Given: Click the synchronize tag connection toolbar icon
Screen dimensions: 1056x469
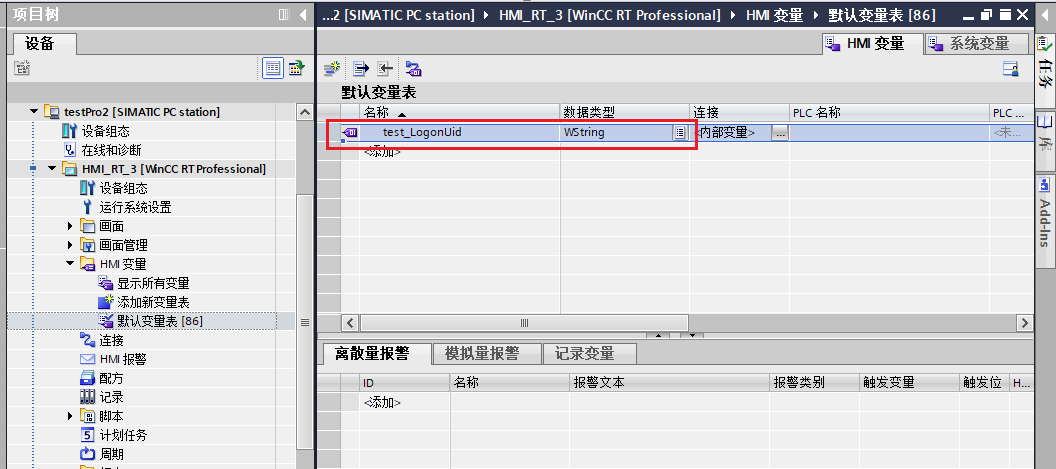Looking at the screenshot, I should (413, 68).
